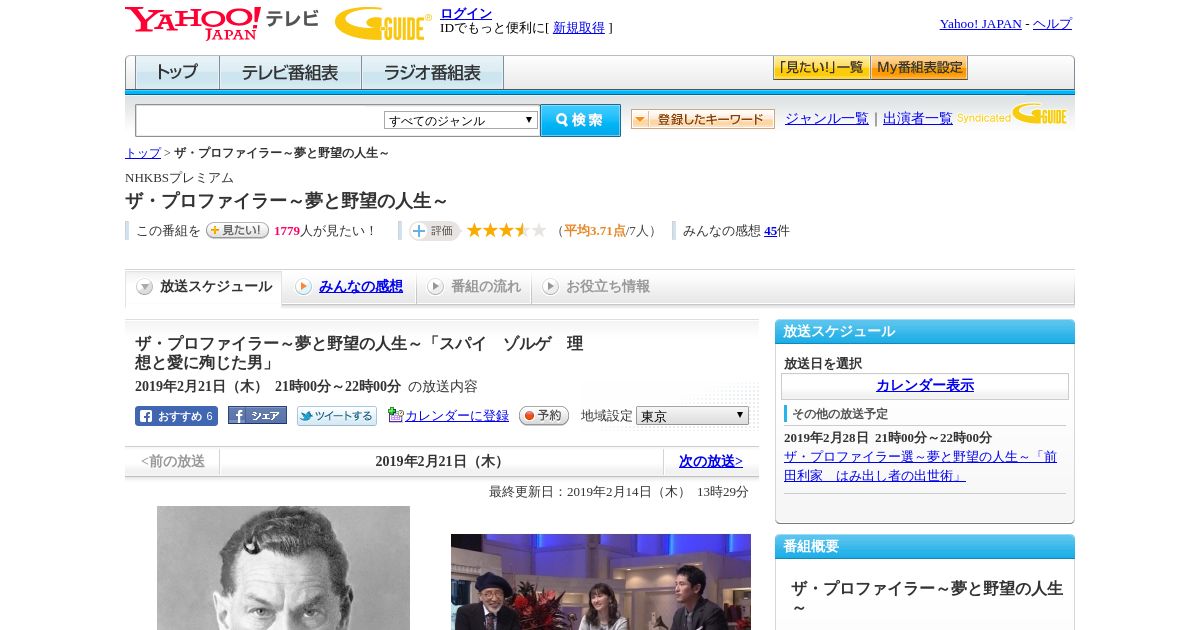Click the 新規取得 link
This screenshot has height=630, width=1200.
(x=579, y=28)
